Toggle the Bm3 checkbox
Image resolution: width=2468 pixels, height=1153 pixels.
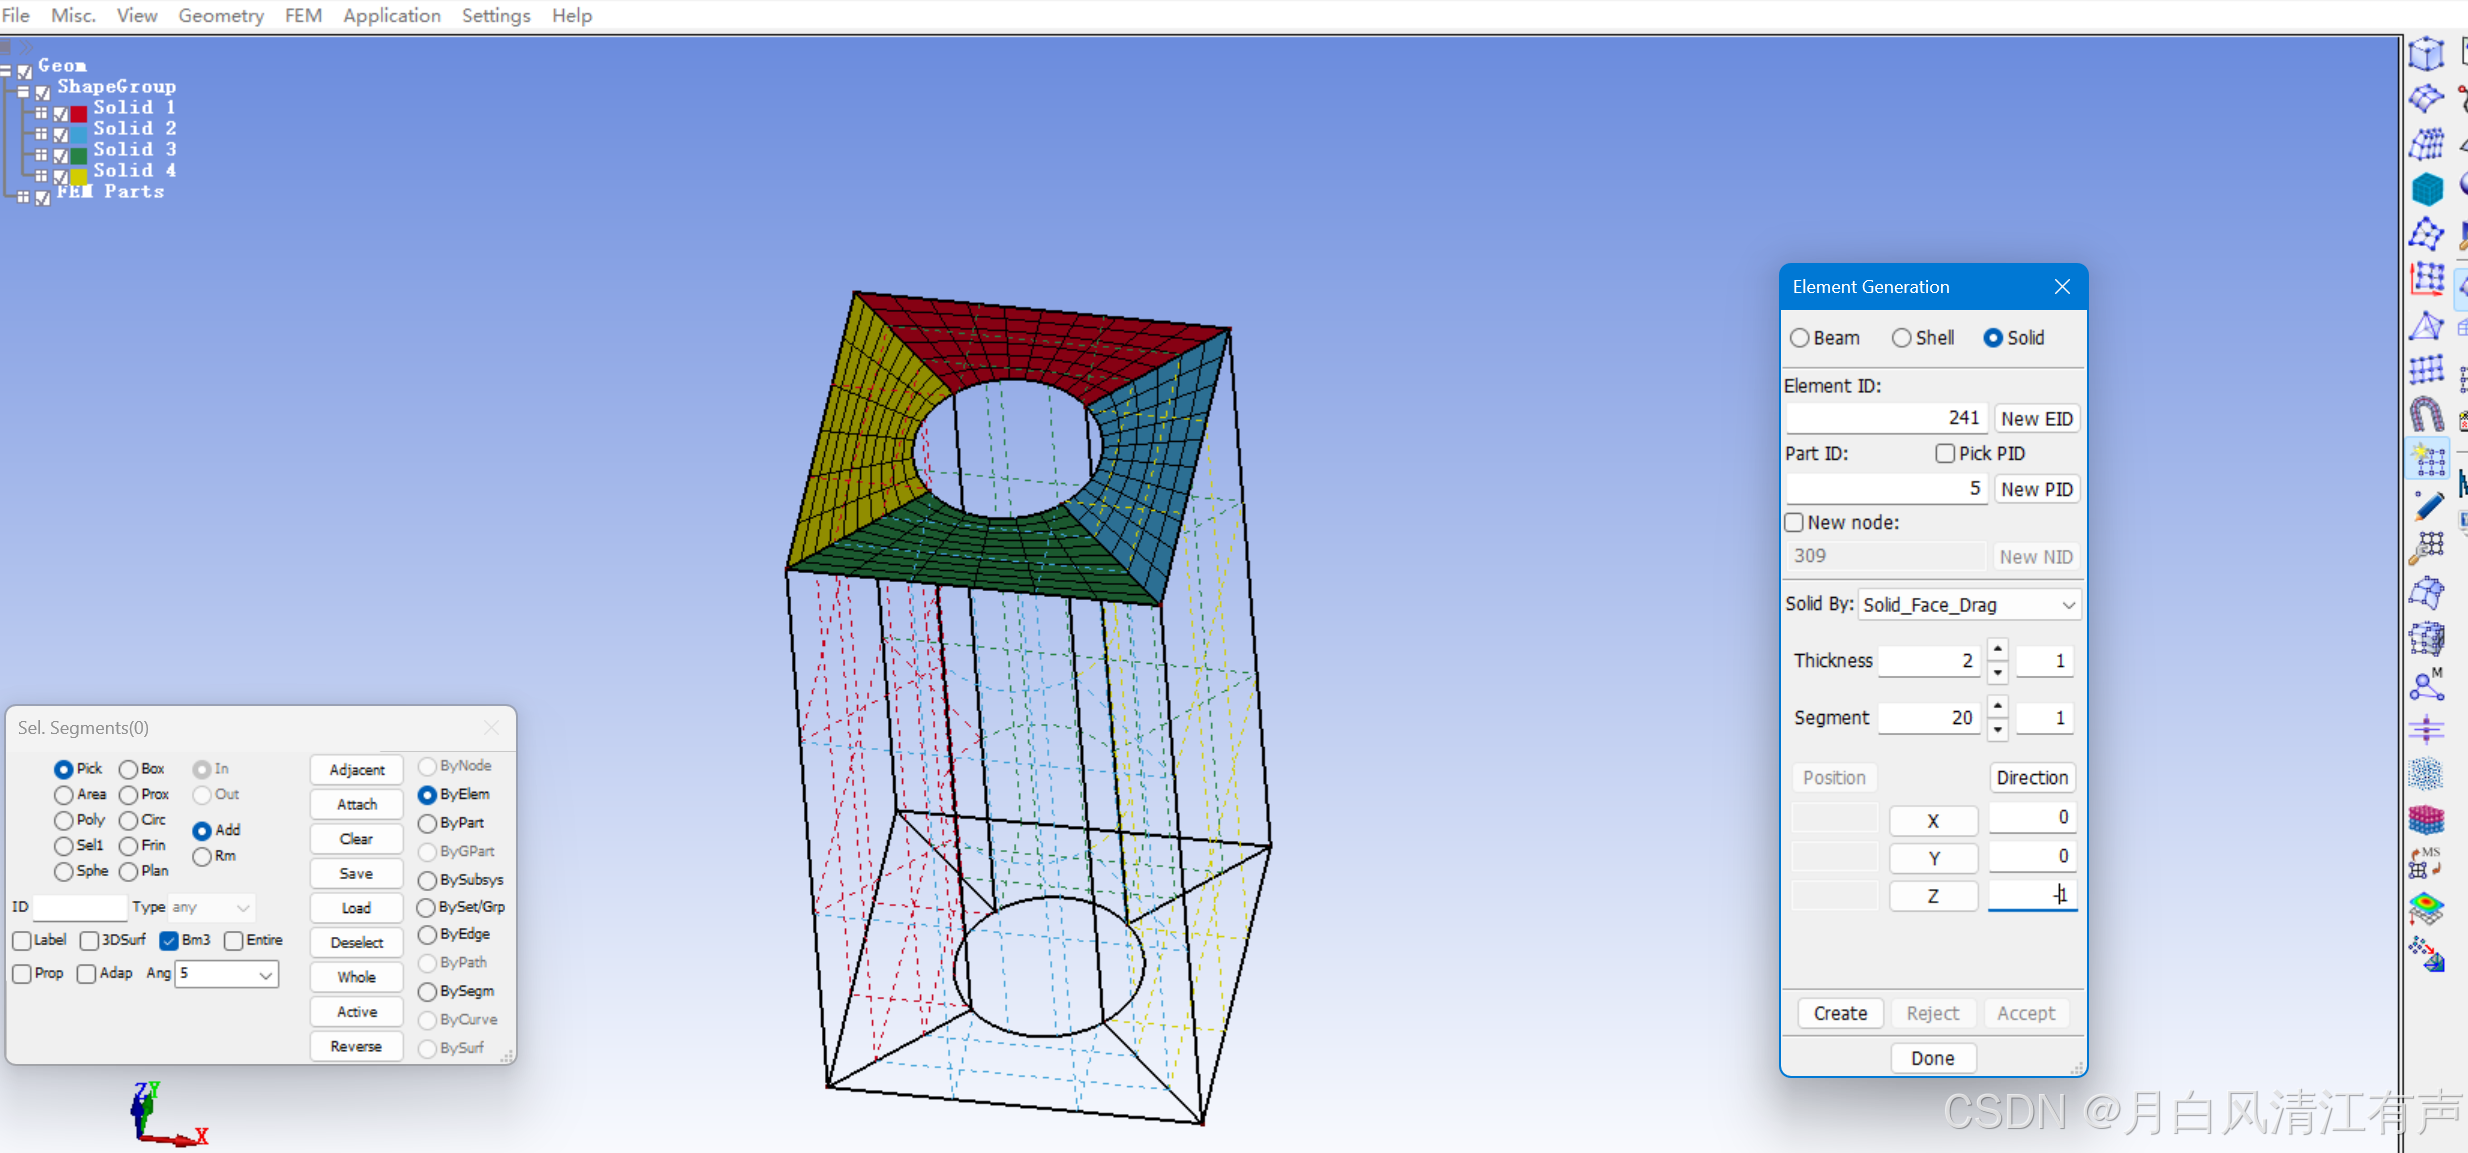coord(169,940)
